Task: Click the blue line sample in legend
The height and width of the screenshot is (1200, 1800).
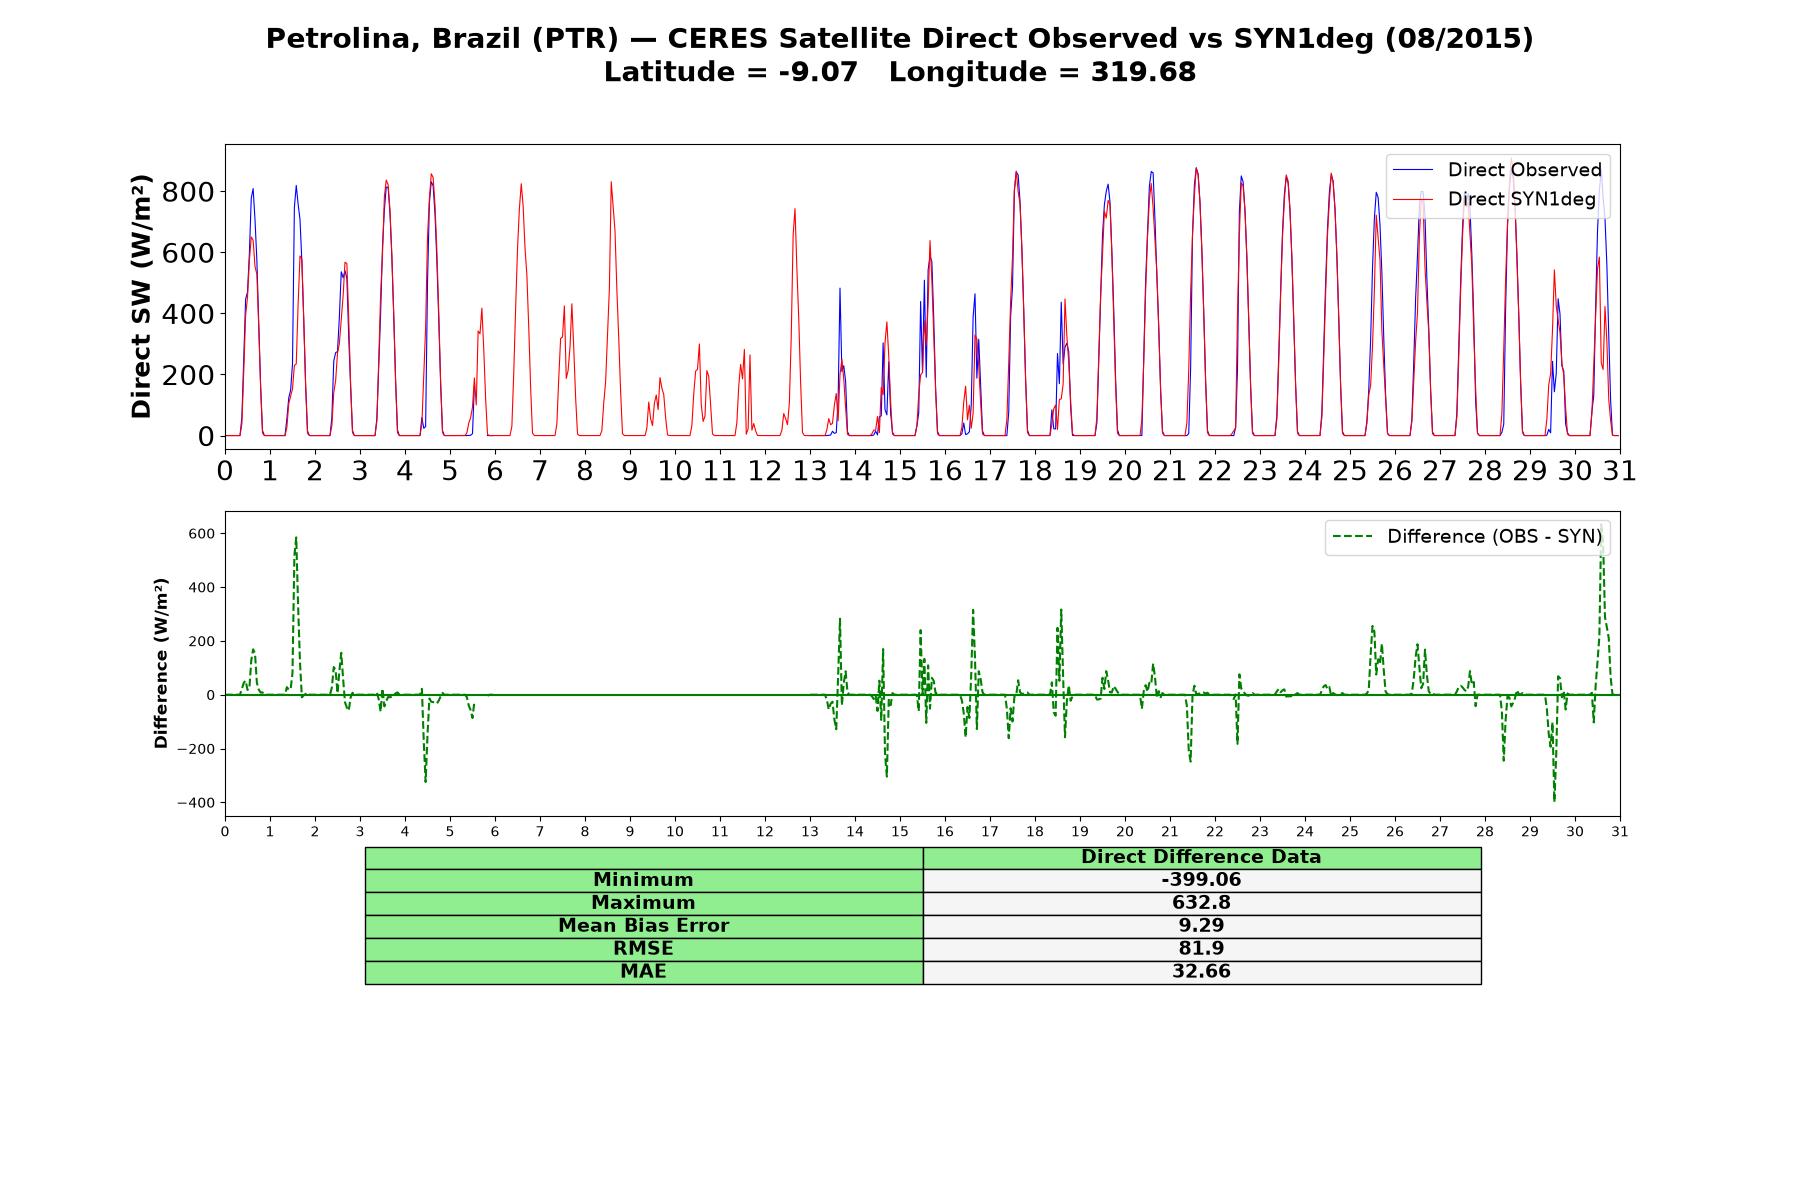Action: [1413, 170]
